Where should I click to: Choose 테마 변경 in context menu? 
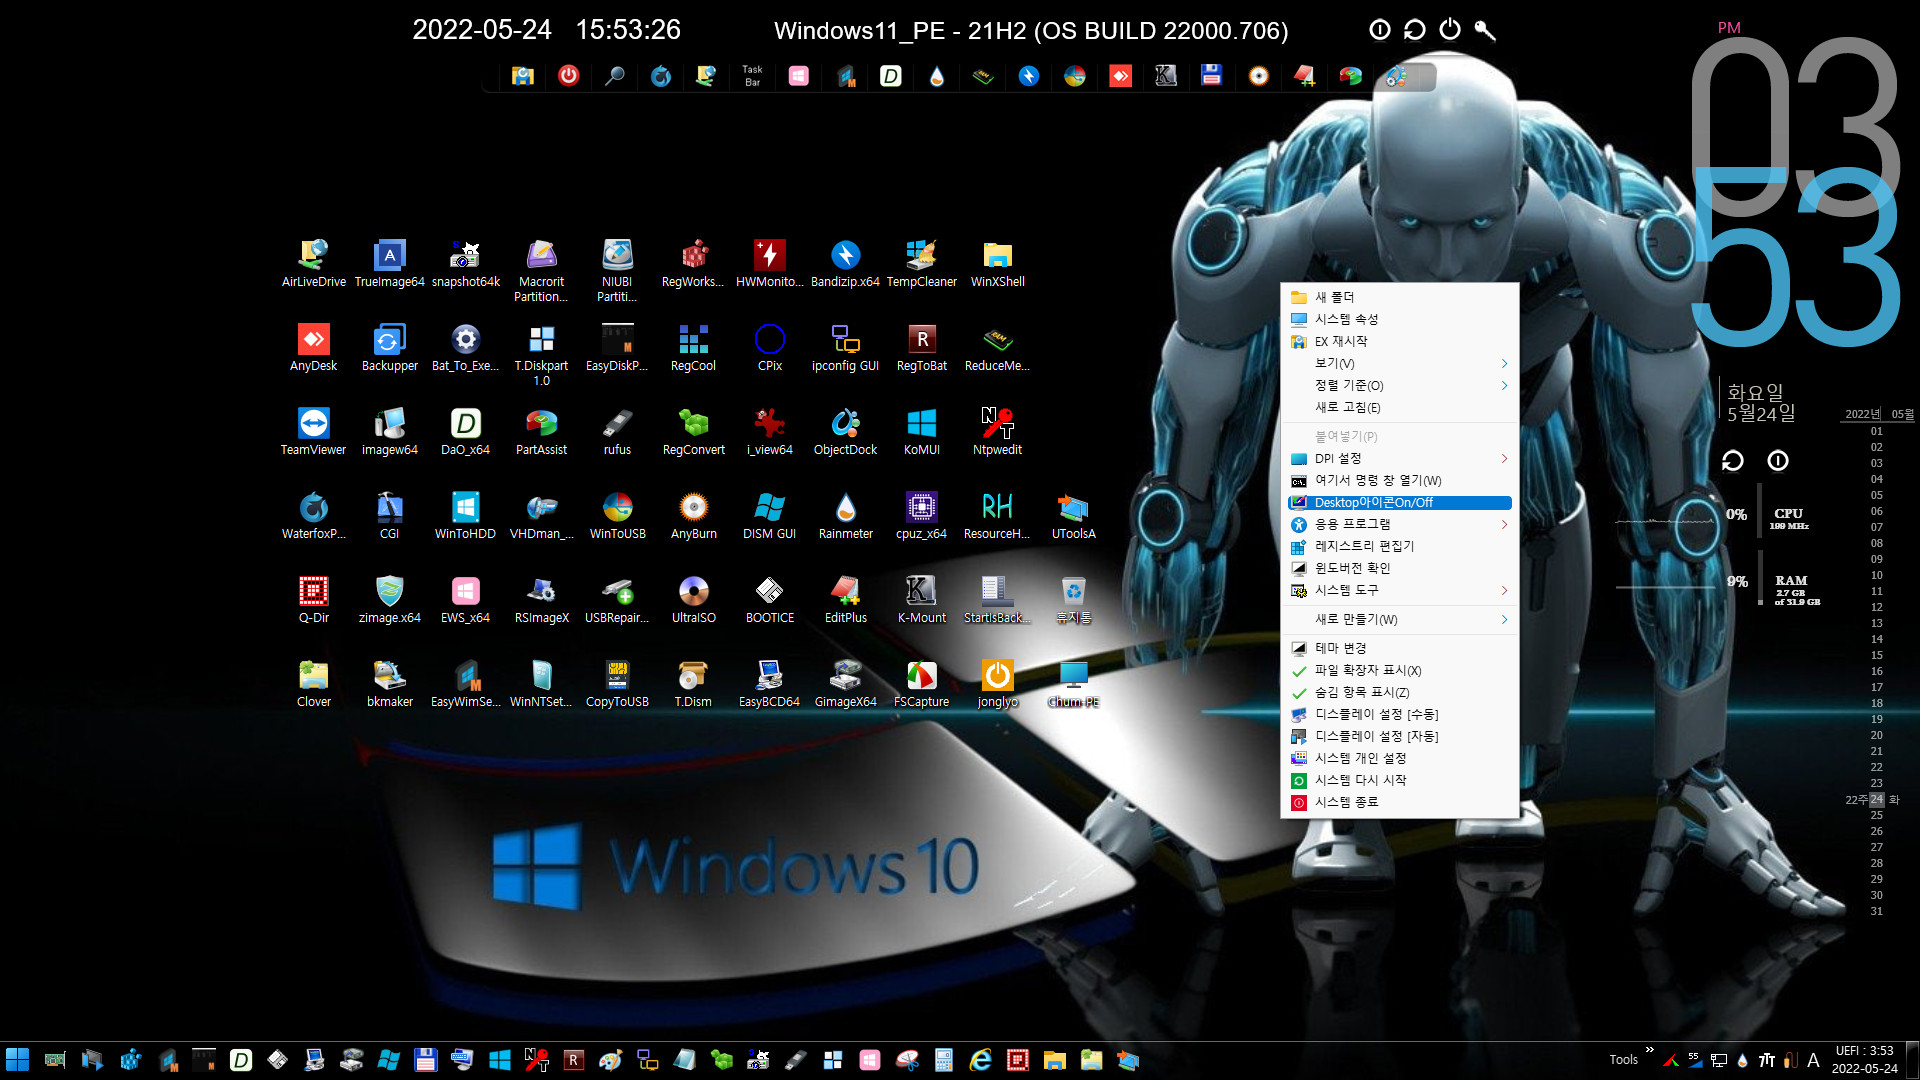[1400, 648]
